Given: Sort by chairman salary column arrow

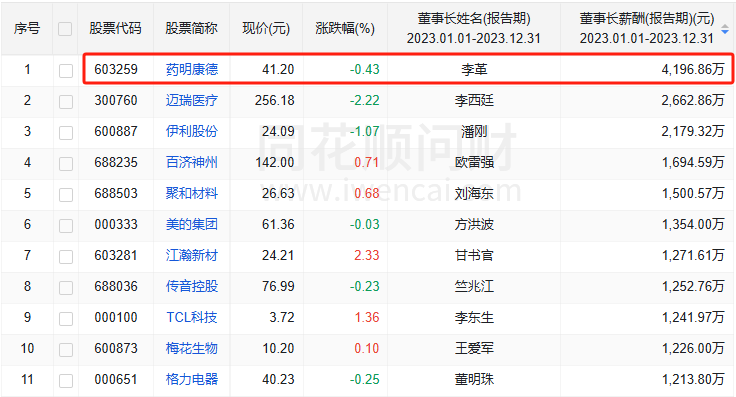Looking at the screenshot, I should point(725,29).
